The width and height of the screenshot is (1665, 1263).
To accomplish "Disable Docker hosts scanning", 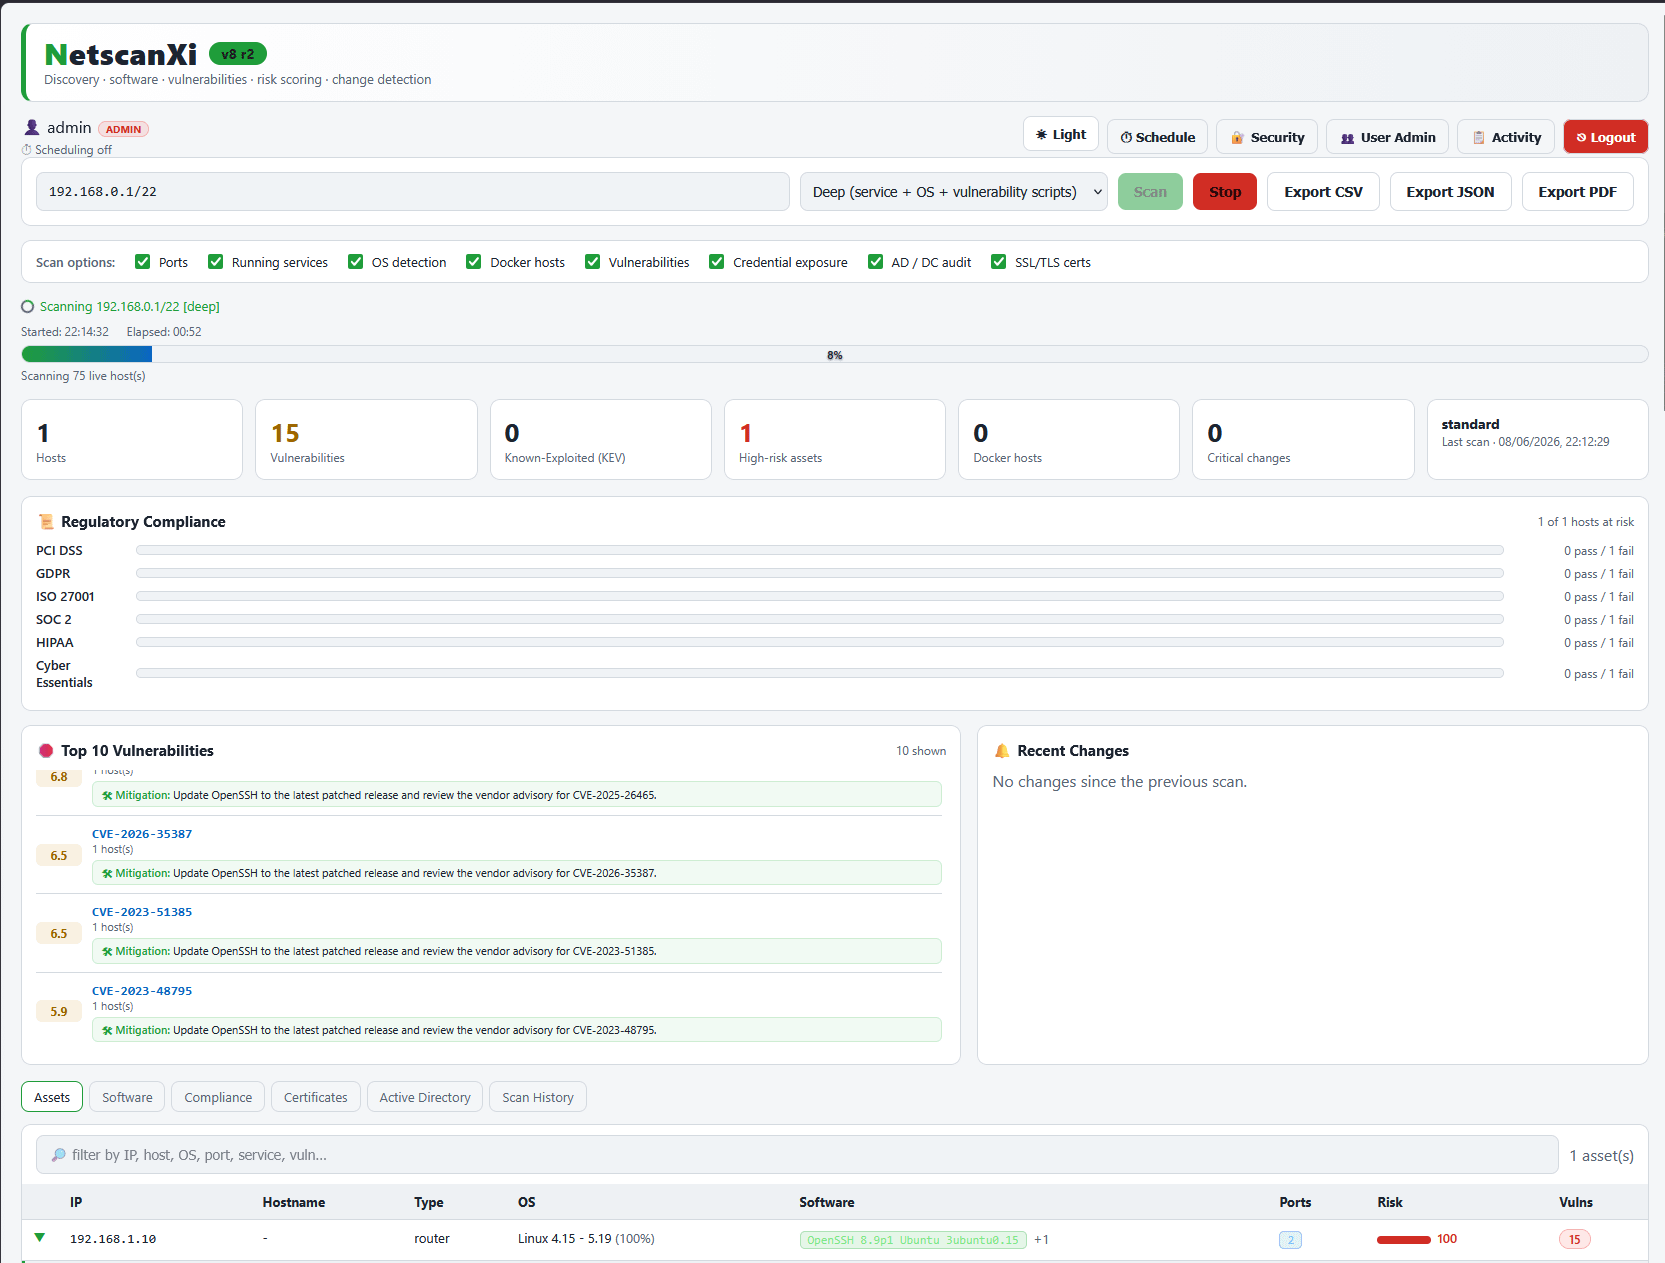I will 474,262.
